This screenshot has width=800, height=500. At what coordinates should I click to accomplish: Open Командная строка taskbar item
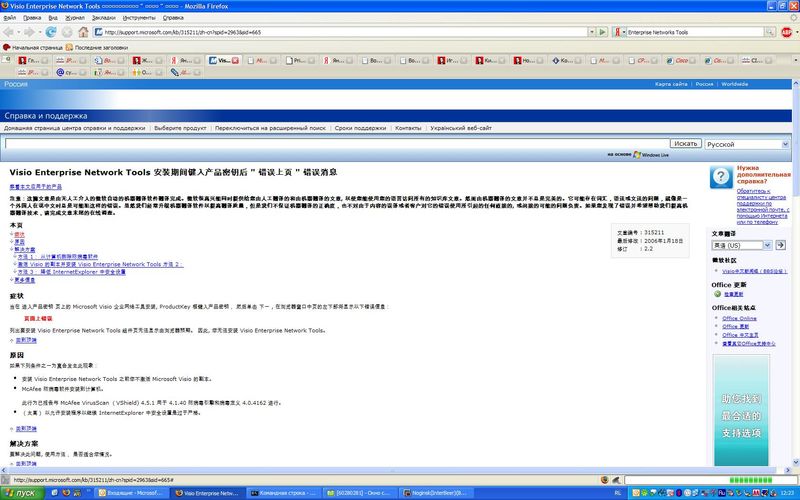(283, 493)
